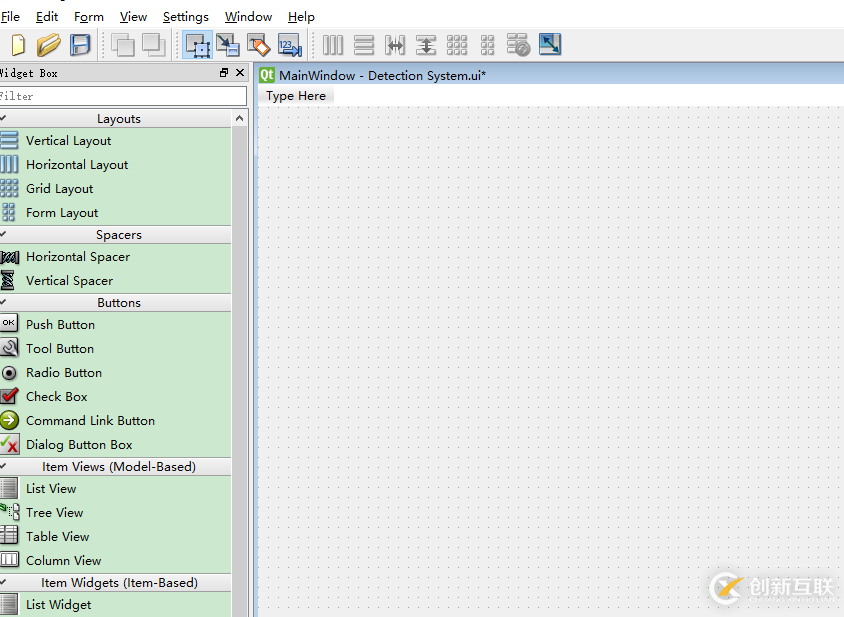The height and width of the screenshot is (617, 844).
Task: Collapse the Buttons category
Action: point(116,303)
